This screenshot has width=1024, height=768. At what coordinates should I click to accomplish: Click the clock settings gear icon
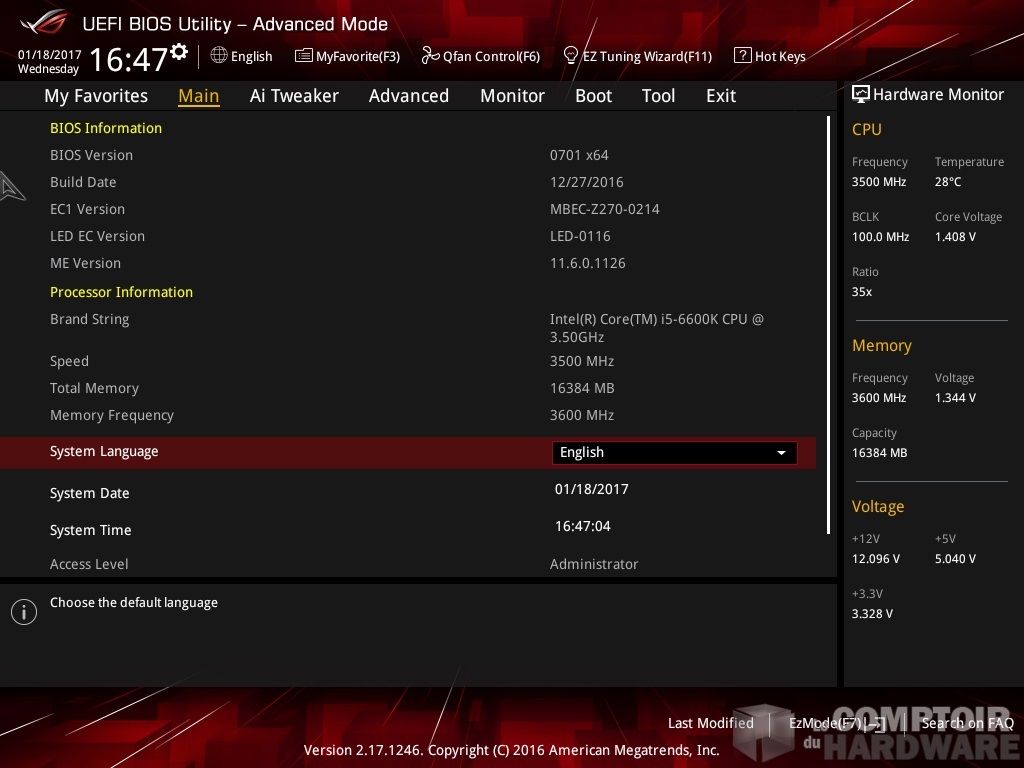[x=179, y=51]
